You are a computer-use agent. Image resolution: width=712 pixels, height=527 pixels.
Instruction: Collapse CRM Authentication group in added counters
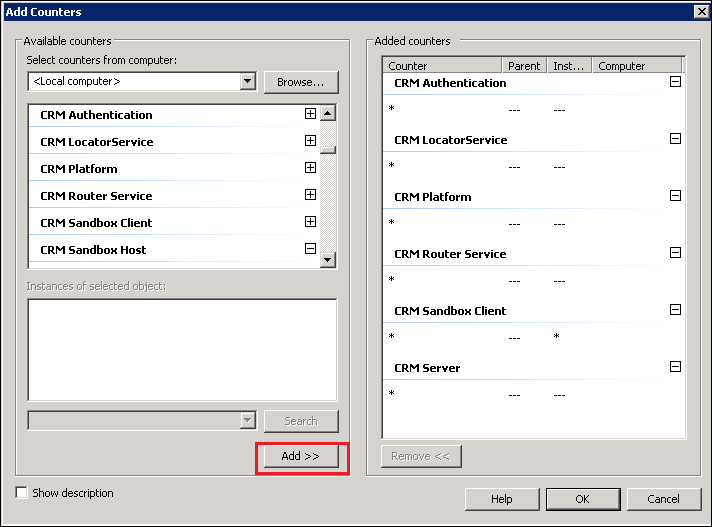pos(675,82)
